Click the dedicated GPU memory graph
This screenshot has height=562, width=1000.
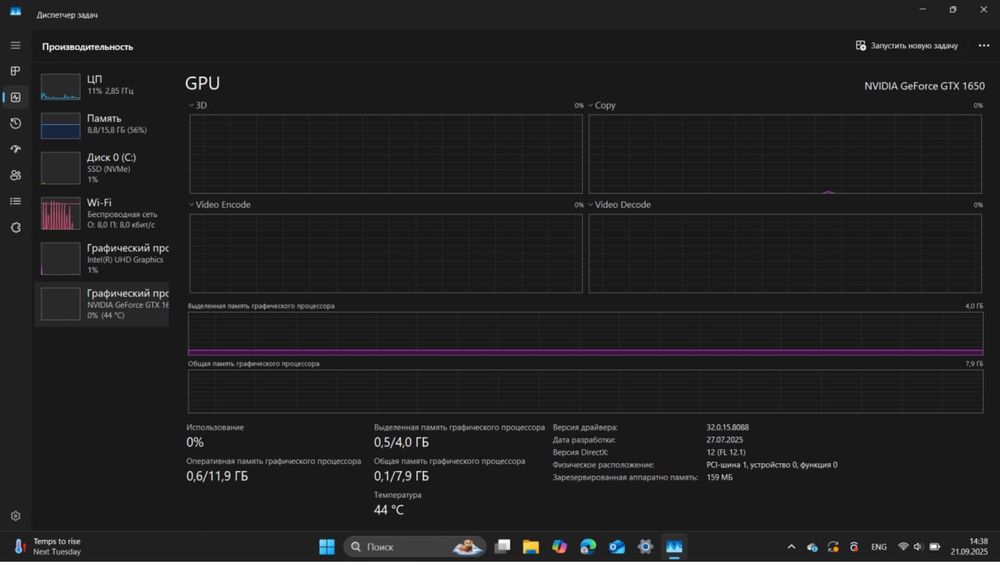(x=585, y=334)
